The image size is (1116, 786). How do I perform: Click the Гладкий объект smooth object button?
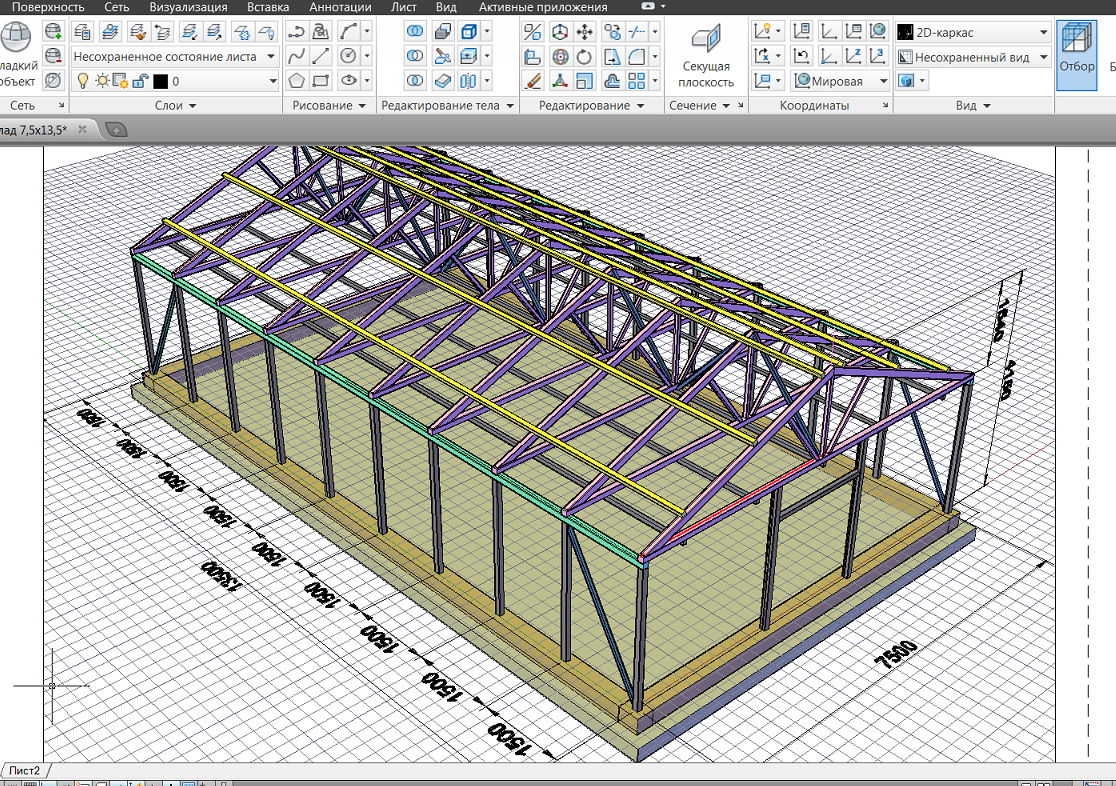(17, 56)
